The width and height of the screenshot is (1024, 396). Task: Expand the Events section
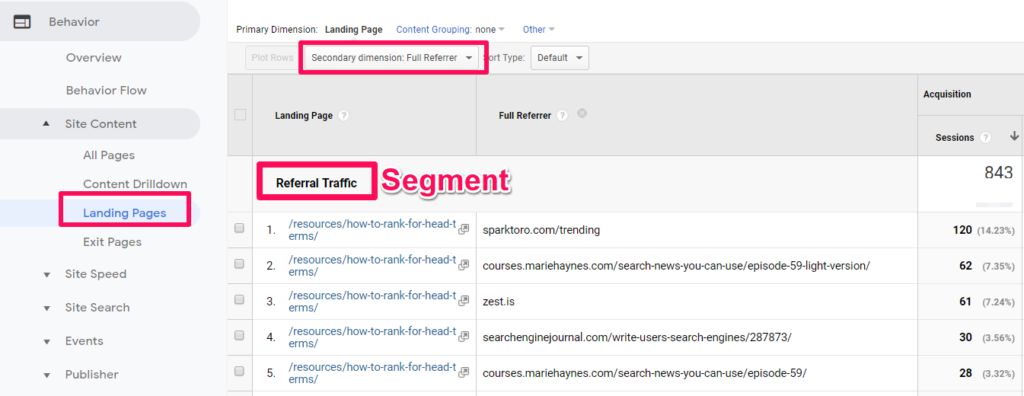[46, 341]
